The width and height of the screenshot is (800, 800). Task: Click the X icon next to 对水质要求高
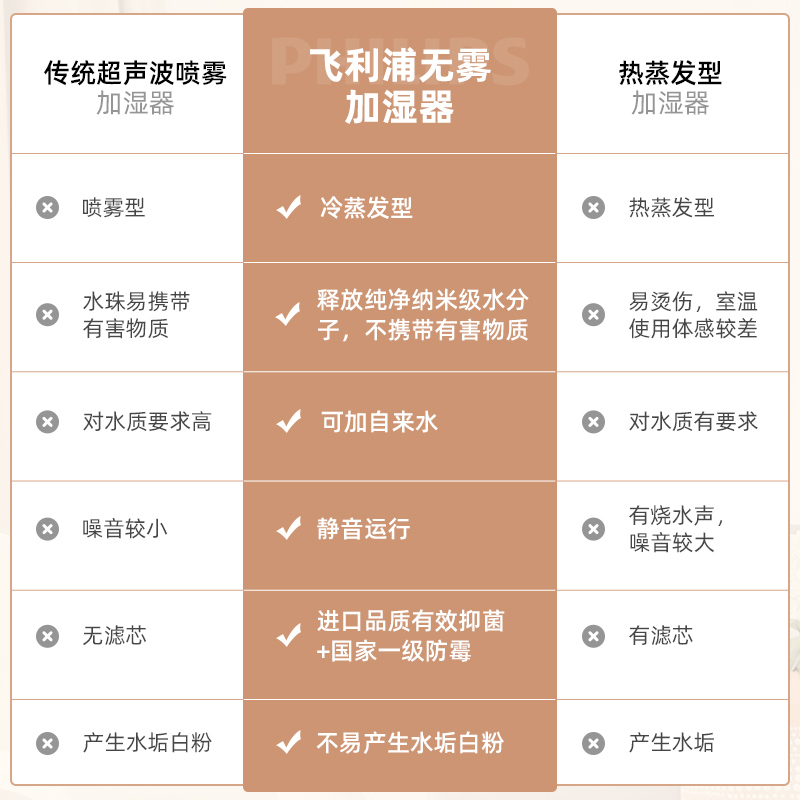47,422
